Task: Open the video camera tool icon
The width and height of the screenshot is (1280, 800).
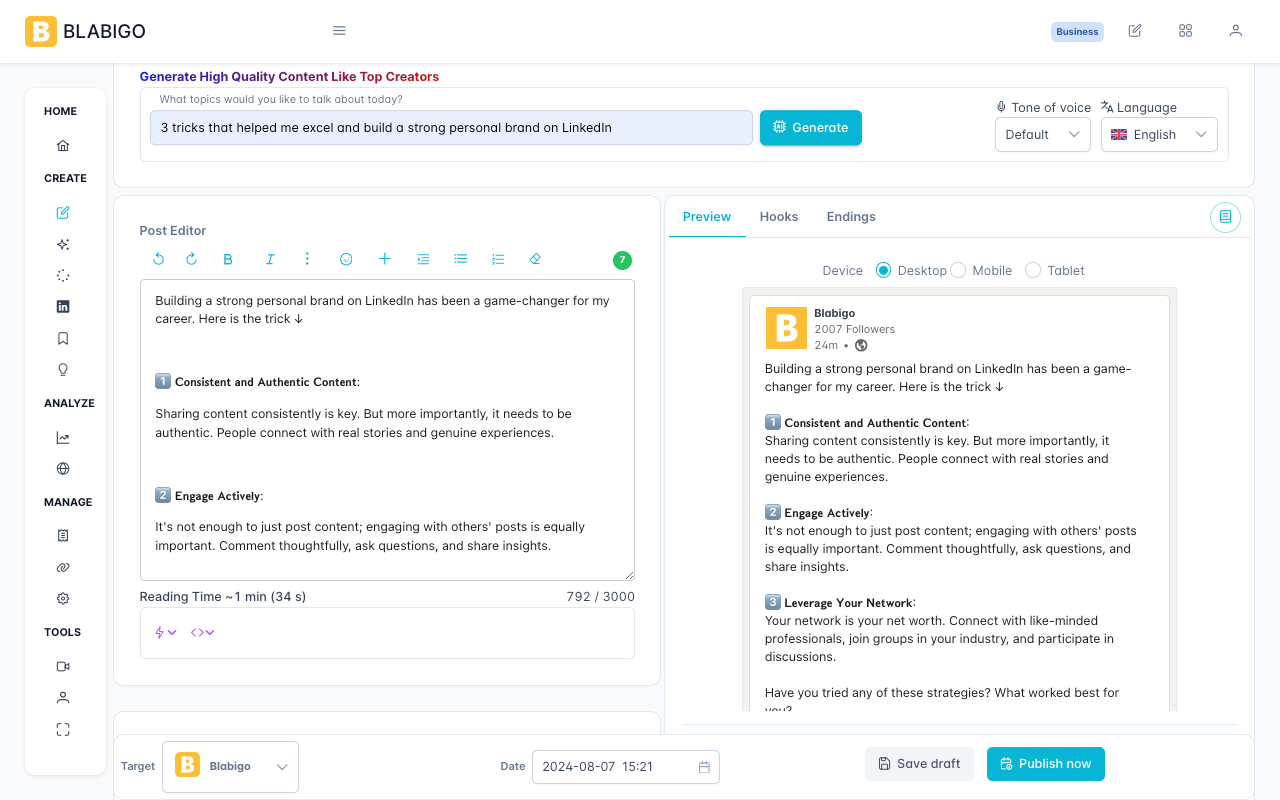Action: point(63,666)
